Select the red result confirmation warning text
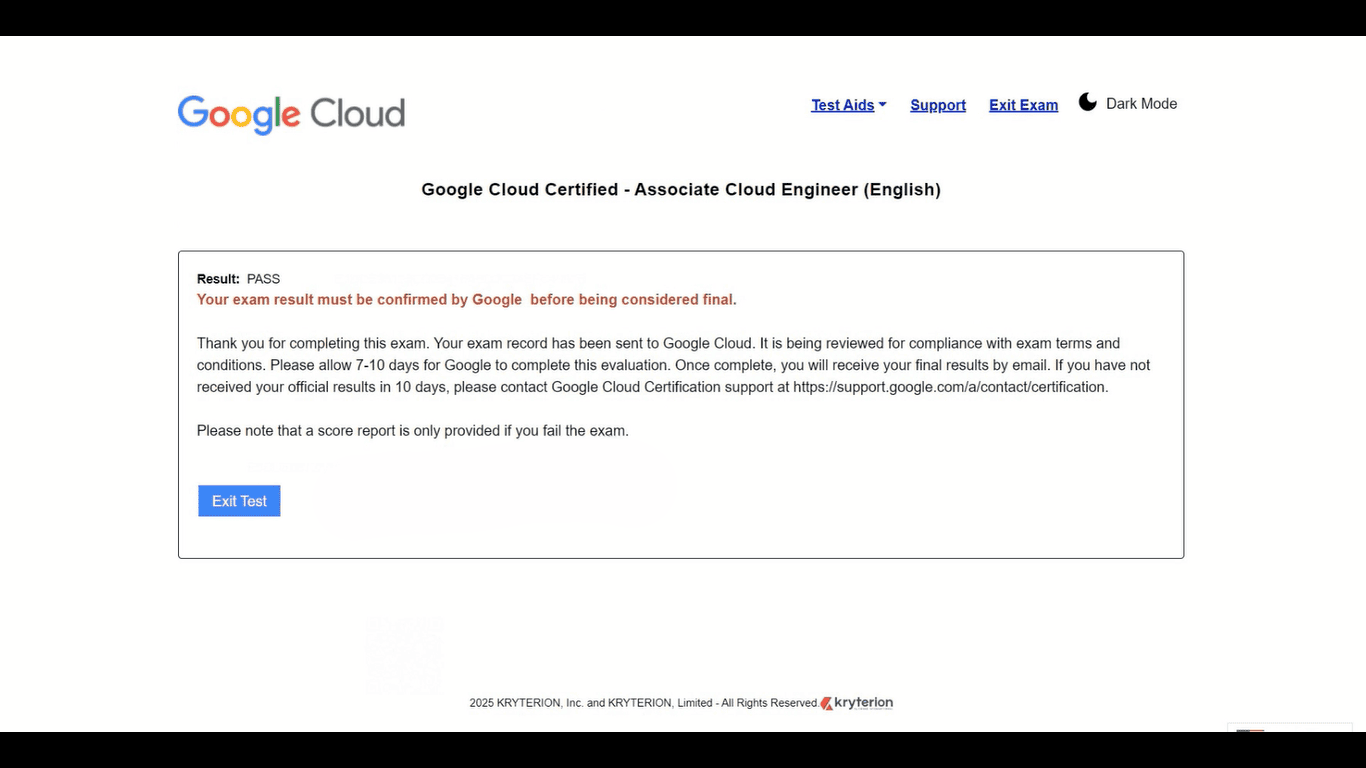 coord(466,300)
